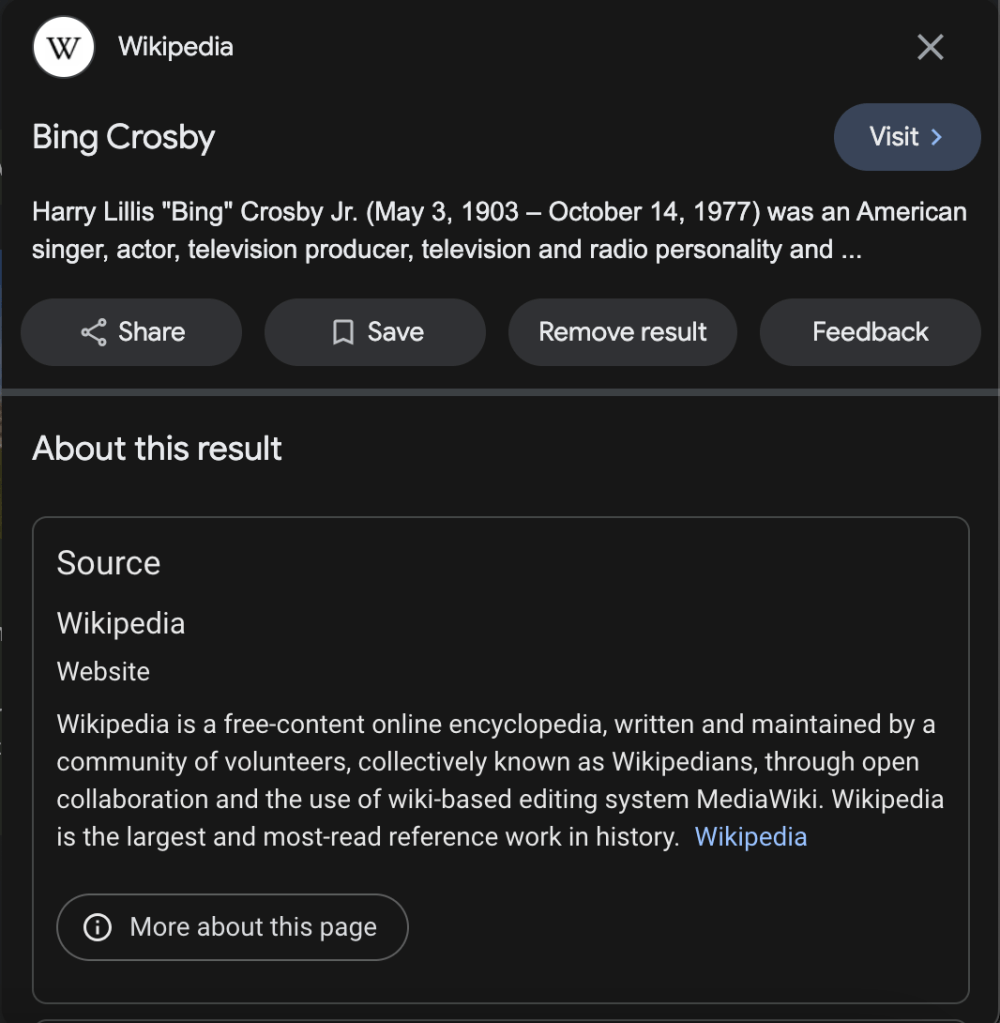Click the Source heading in the card

pos(108,563)
